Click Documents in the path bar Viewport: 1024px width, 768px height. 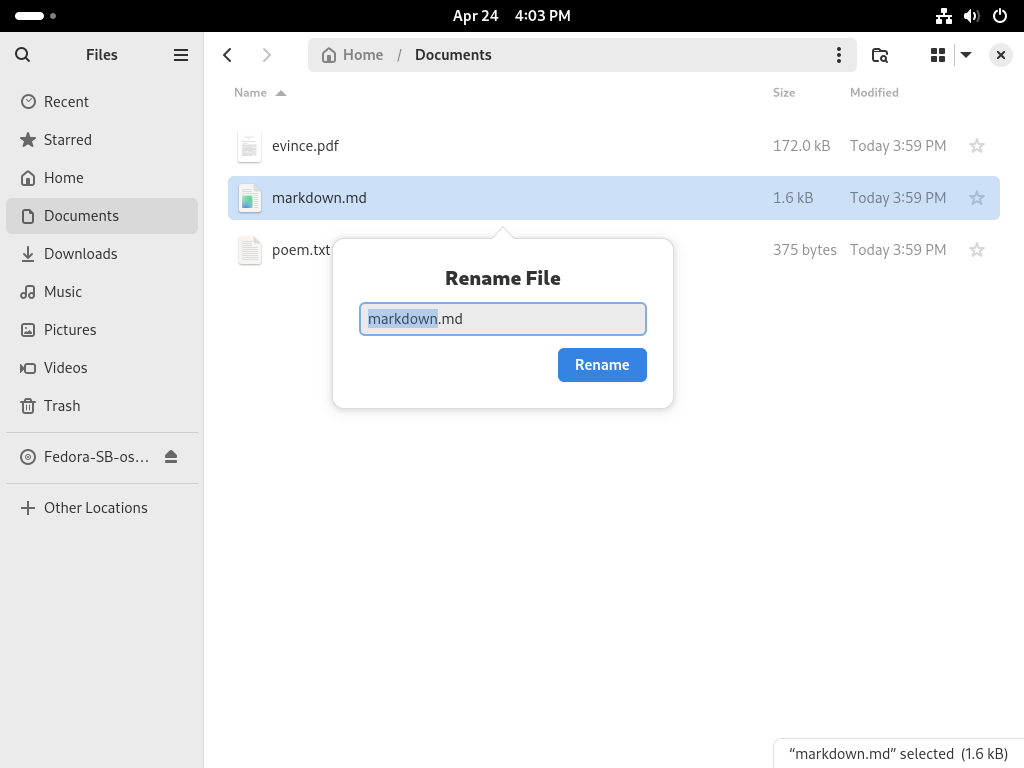pyautogui.click(x=453, y=55)
